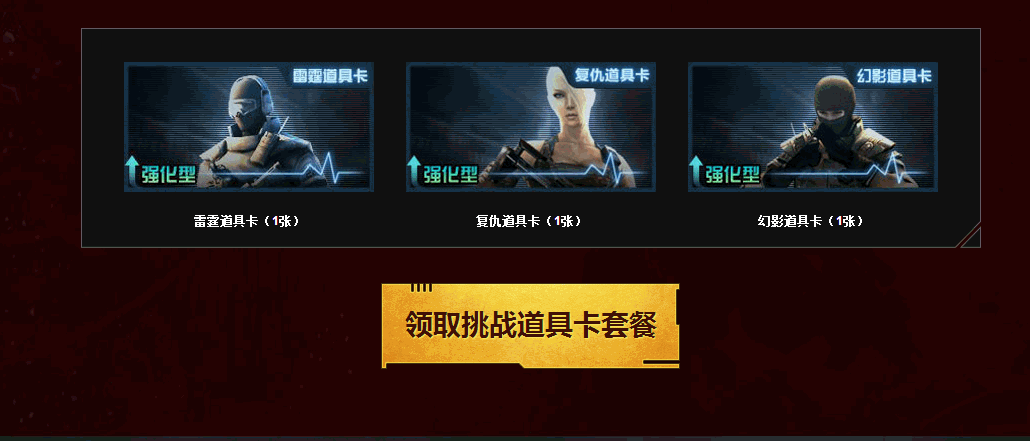
Task: Click the 领取挑战道具卡套餐 yellow button
Action: [530, 325]
